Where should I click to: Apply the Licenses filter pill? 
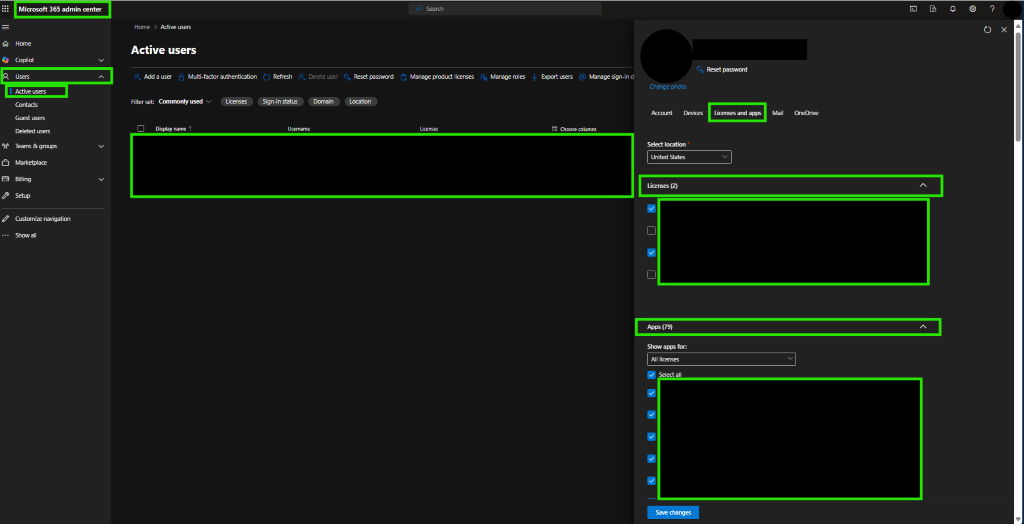tap(236, 101)
